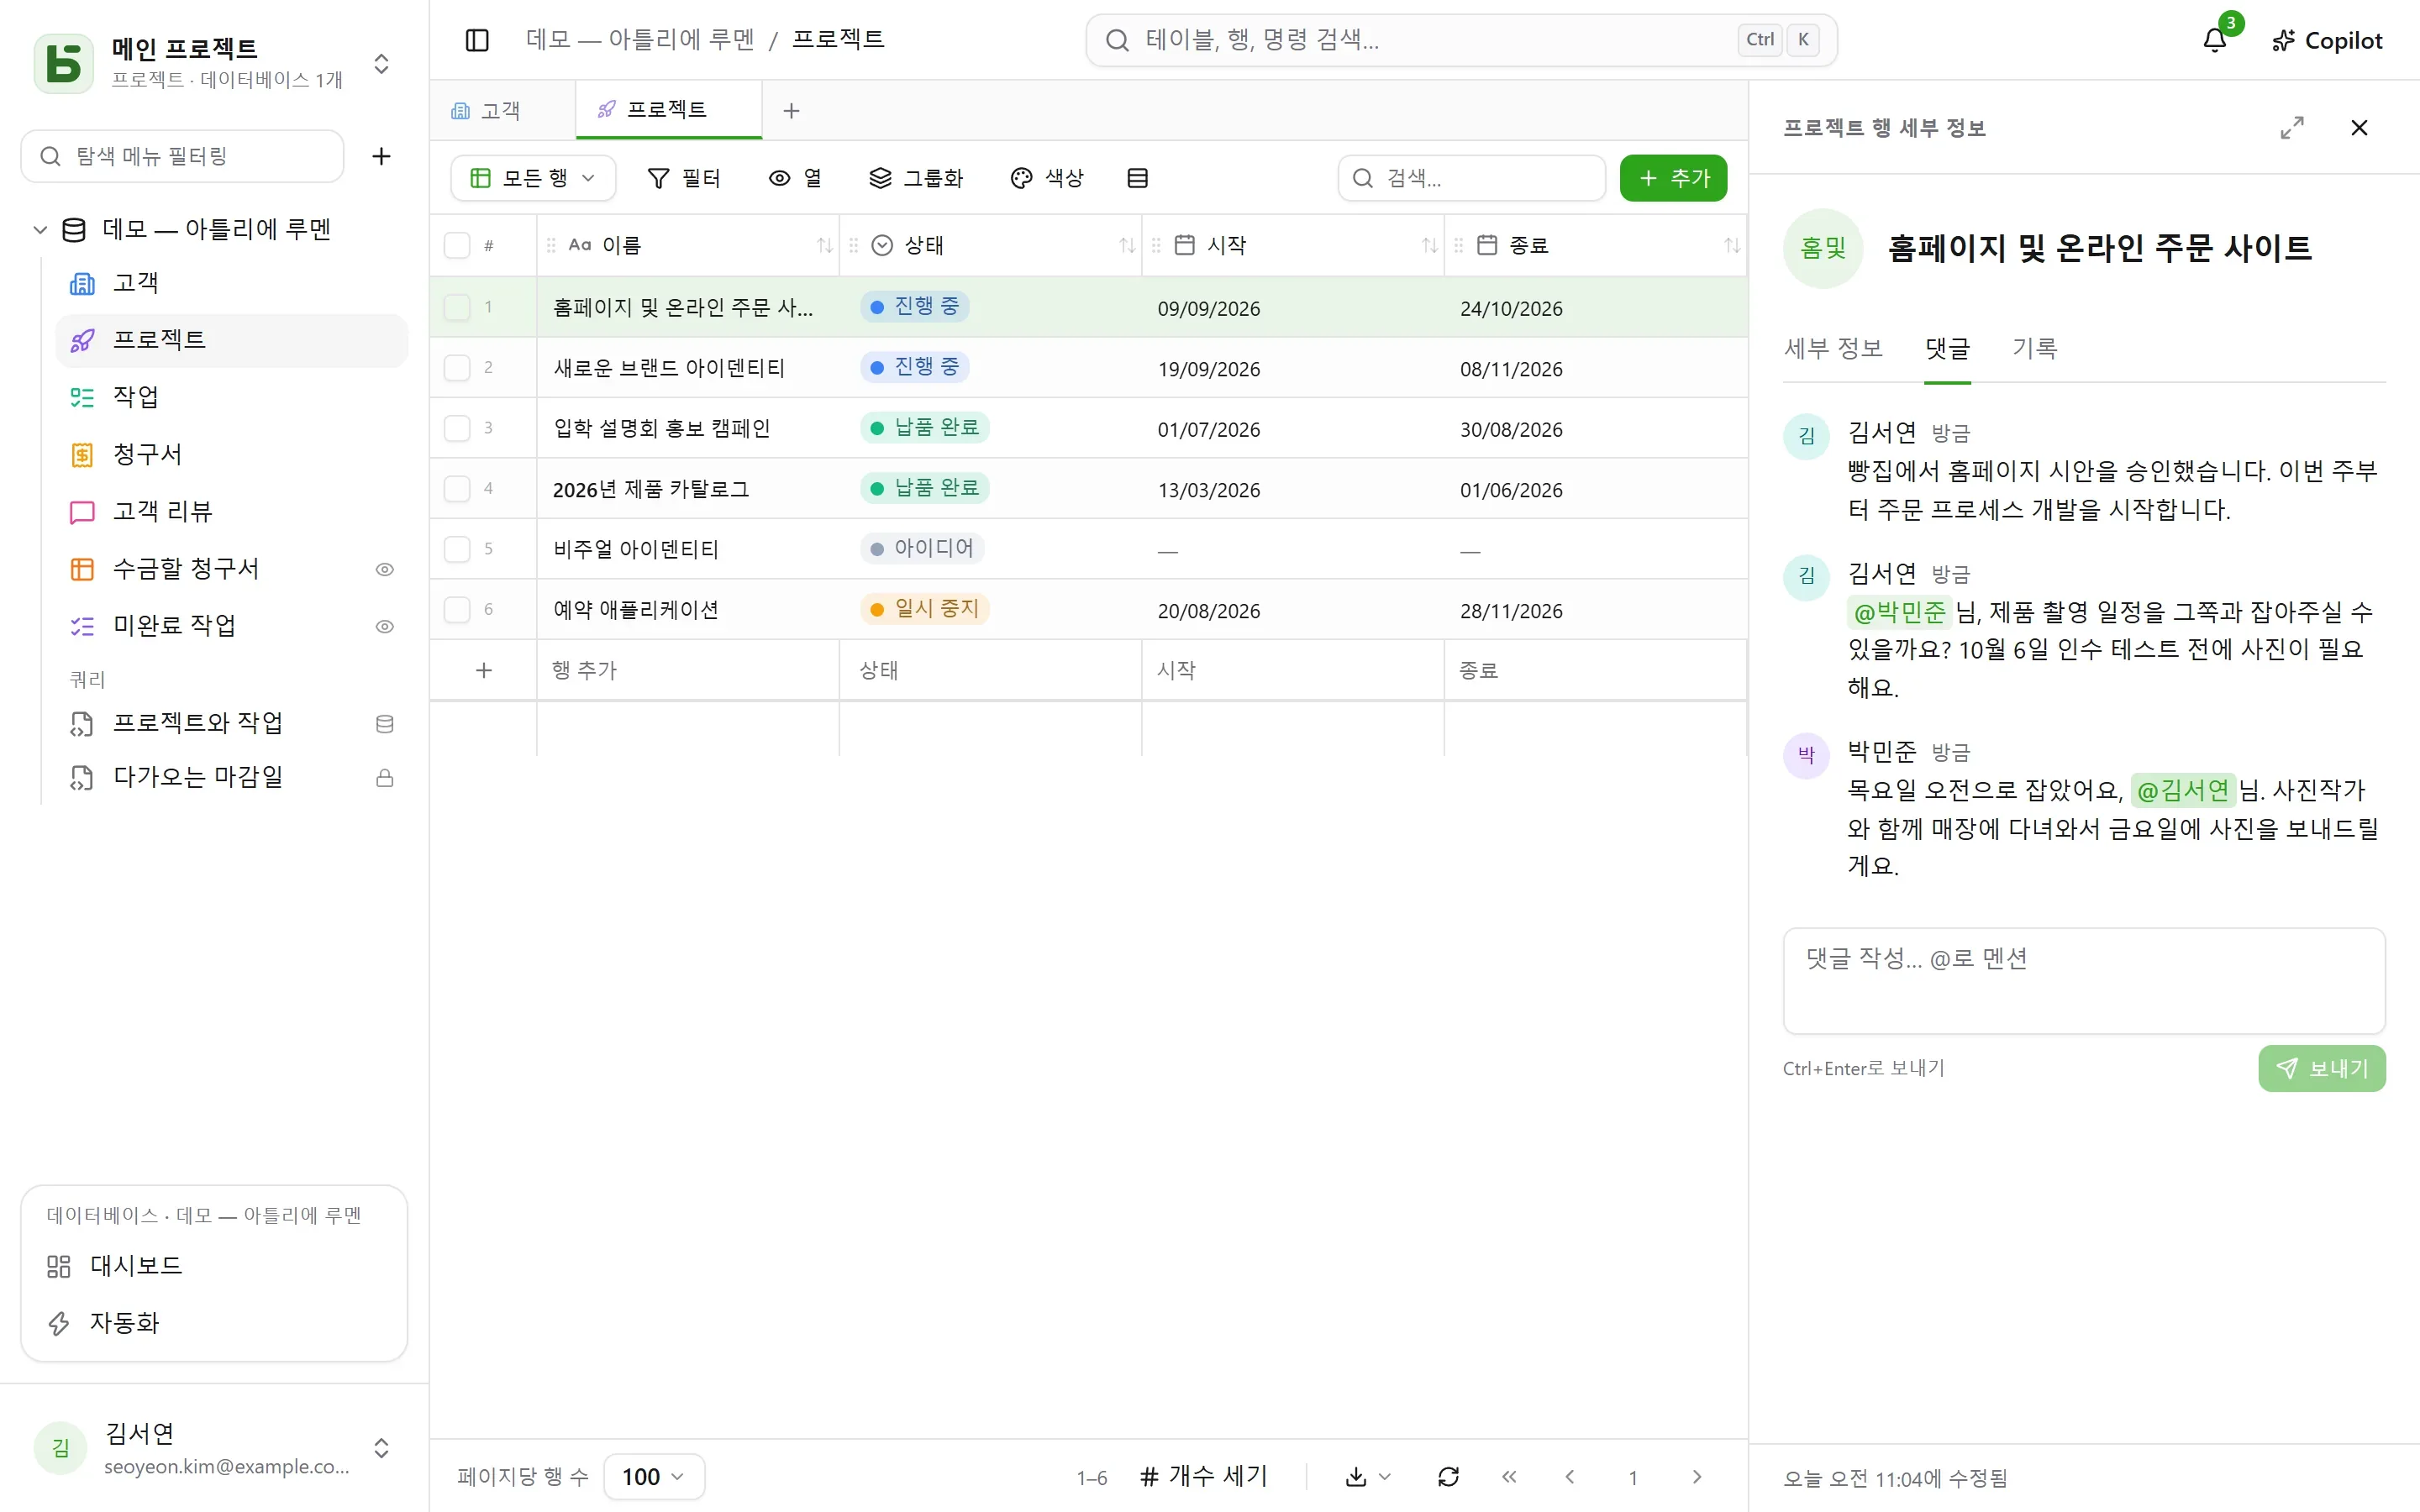Toggle visibility eye for 수금할 청구서
The width and height of the screenshot is (2420, 1512).
(x=384, y=569)
